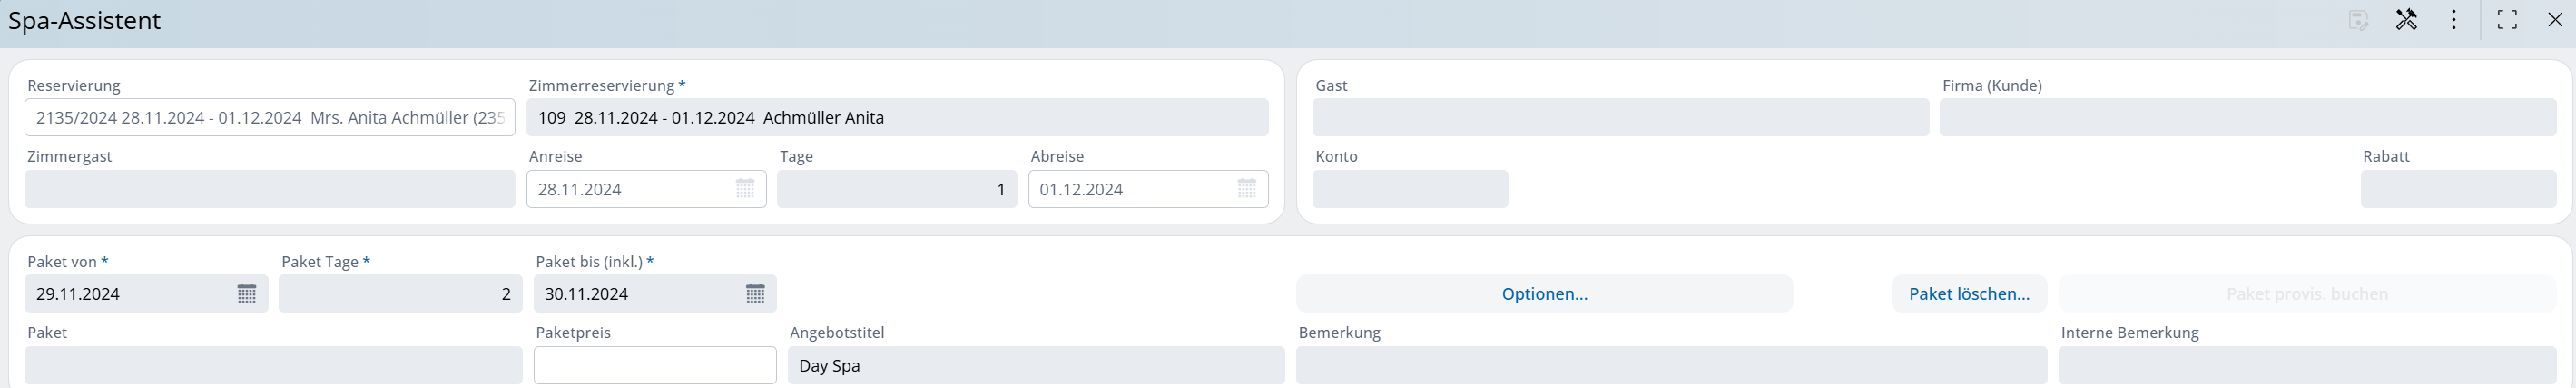Toggle fullscreen mode for Spa-Assistent

(x=2507, y=20)
